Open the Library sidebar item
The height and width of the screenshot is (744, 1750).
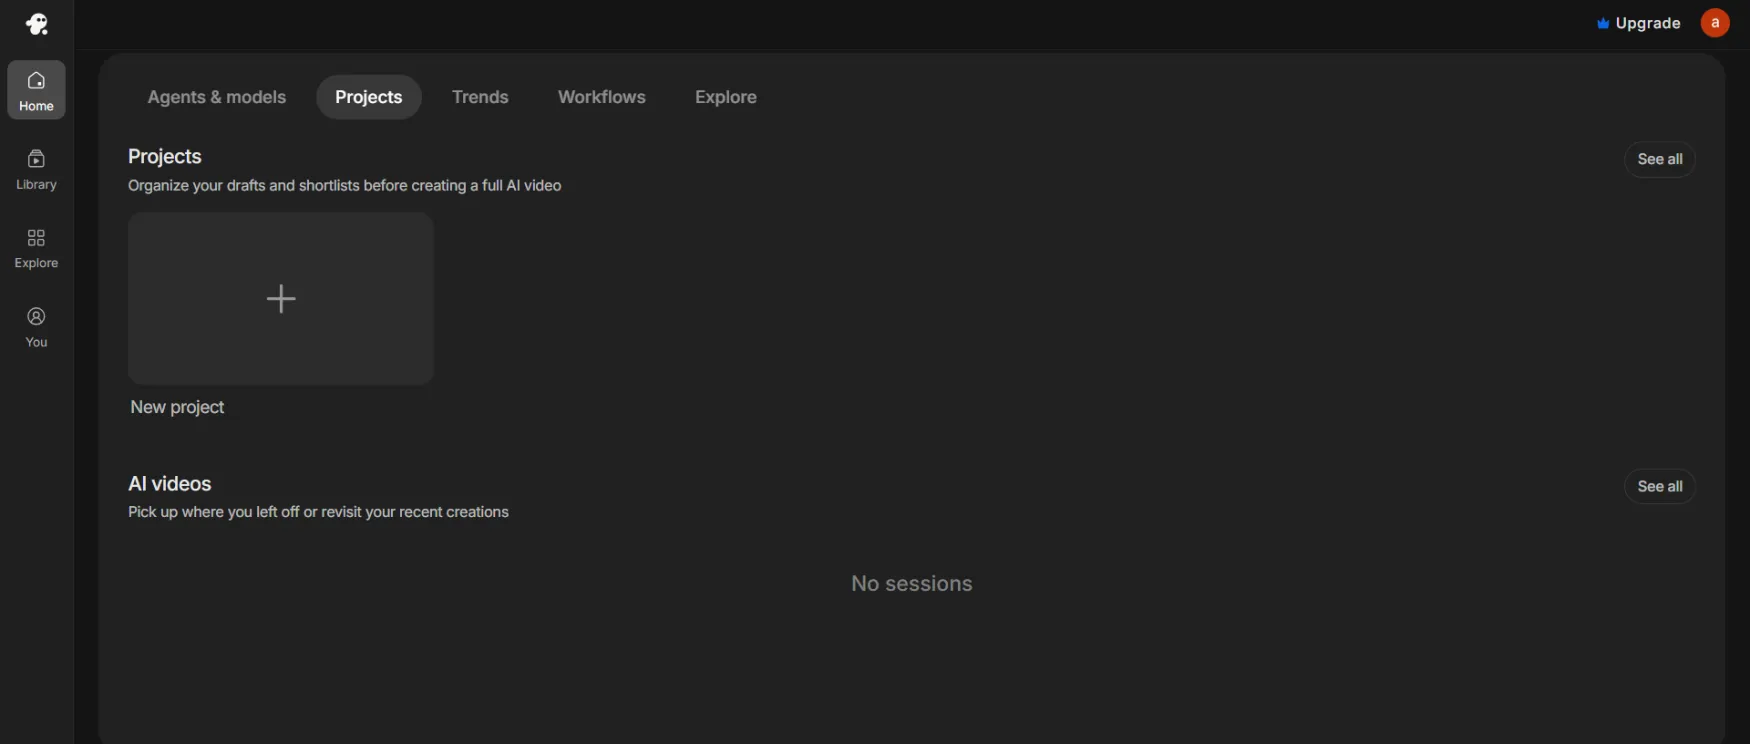coord(36,169)
